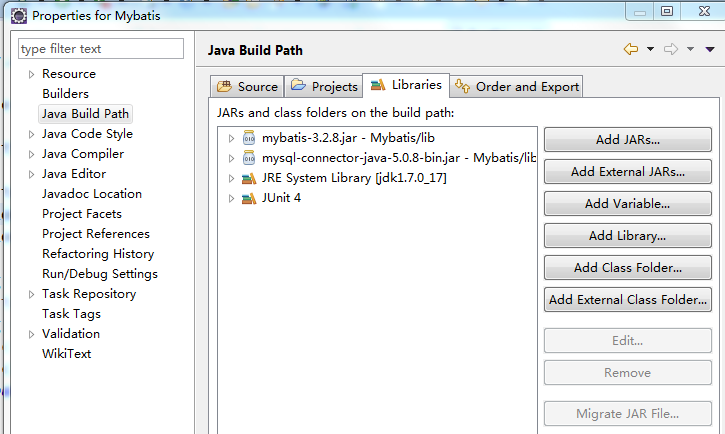725x434 pixels.
Task: Click the Add Variable... button
Action: coord(627,203)
